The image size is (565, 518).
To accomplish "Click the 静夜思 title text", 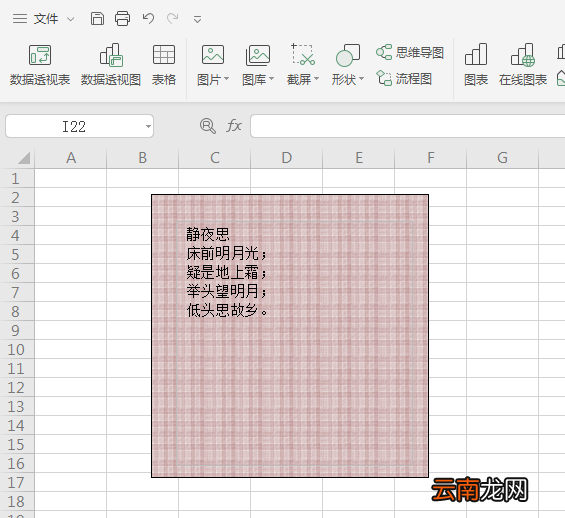I will (x=208, y=235).
